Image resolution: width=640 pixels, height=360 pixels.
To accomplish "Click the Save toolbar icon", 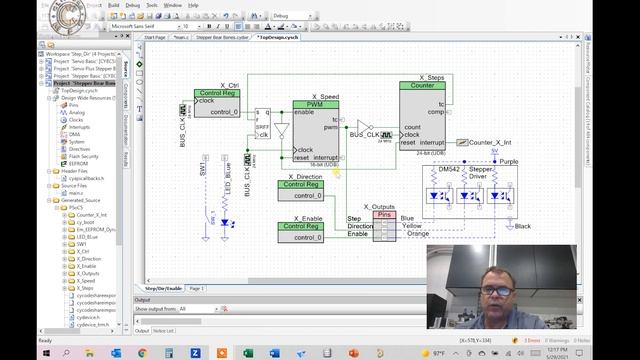I will coord(149,16).
